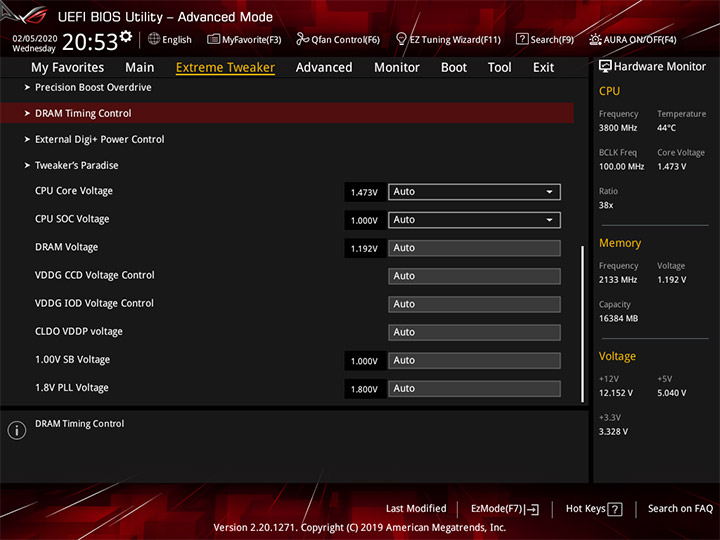The image size is (720, 540).
Task: Click EzMode(F7) button
Action: [505, 509]
